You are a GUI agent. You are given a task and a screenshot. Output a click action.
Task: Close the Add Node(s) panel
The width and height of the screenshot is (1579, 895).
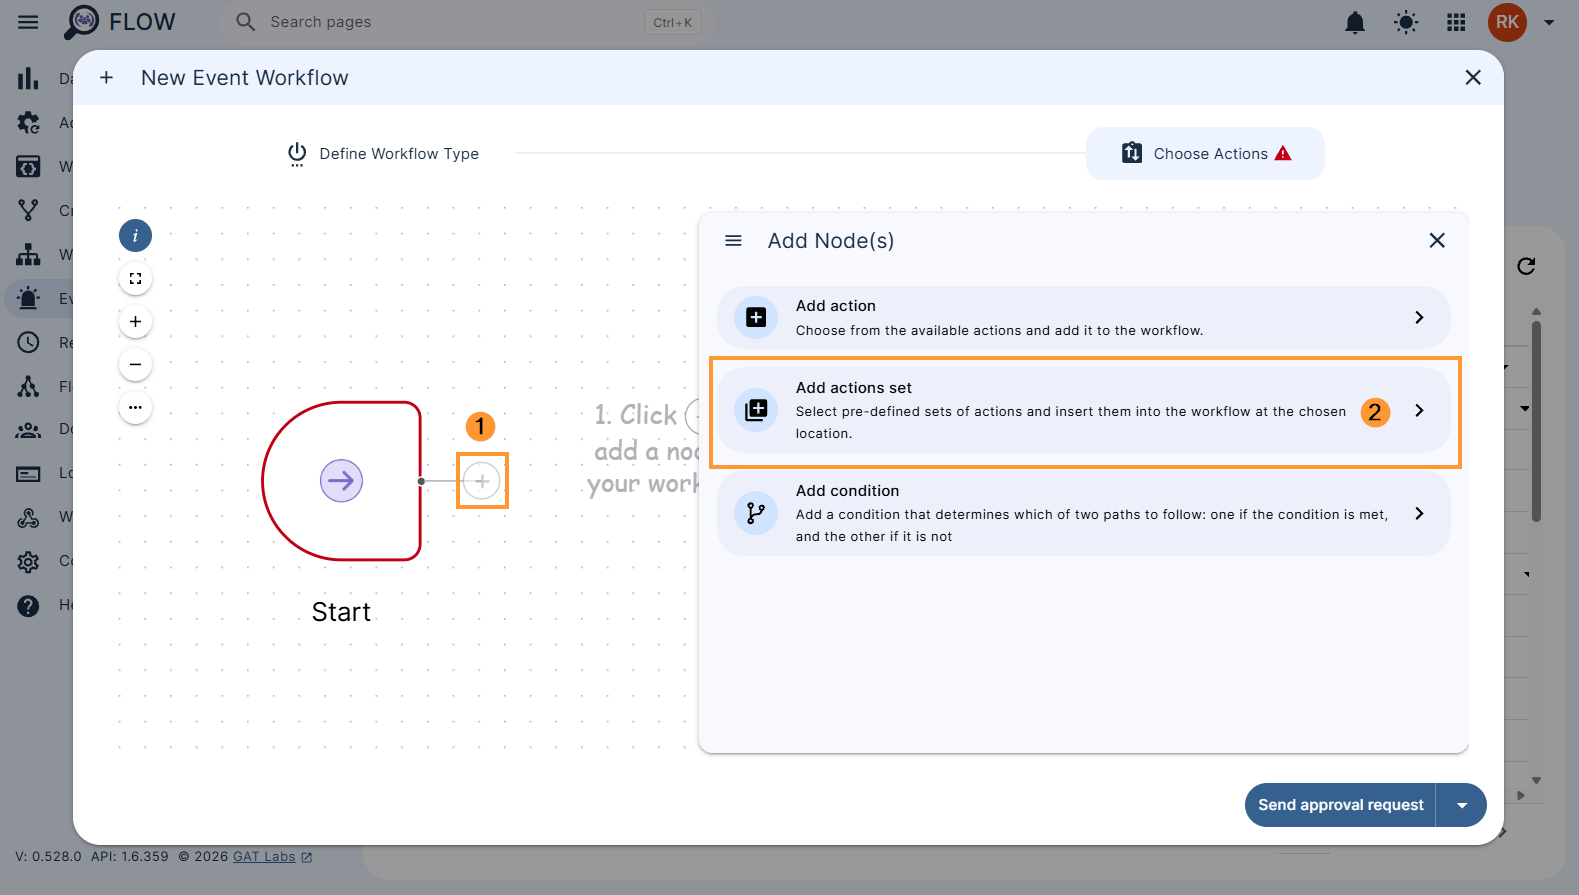[1437, 240]
